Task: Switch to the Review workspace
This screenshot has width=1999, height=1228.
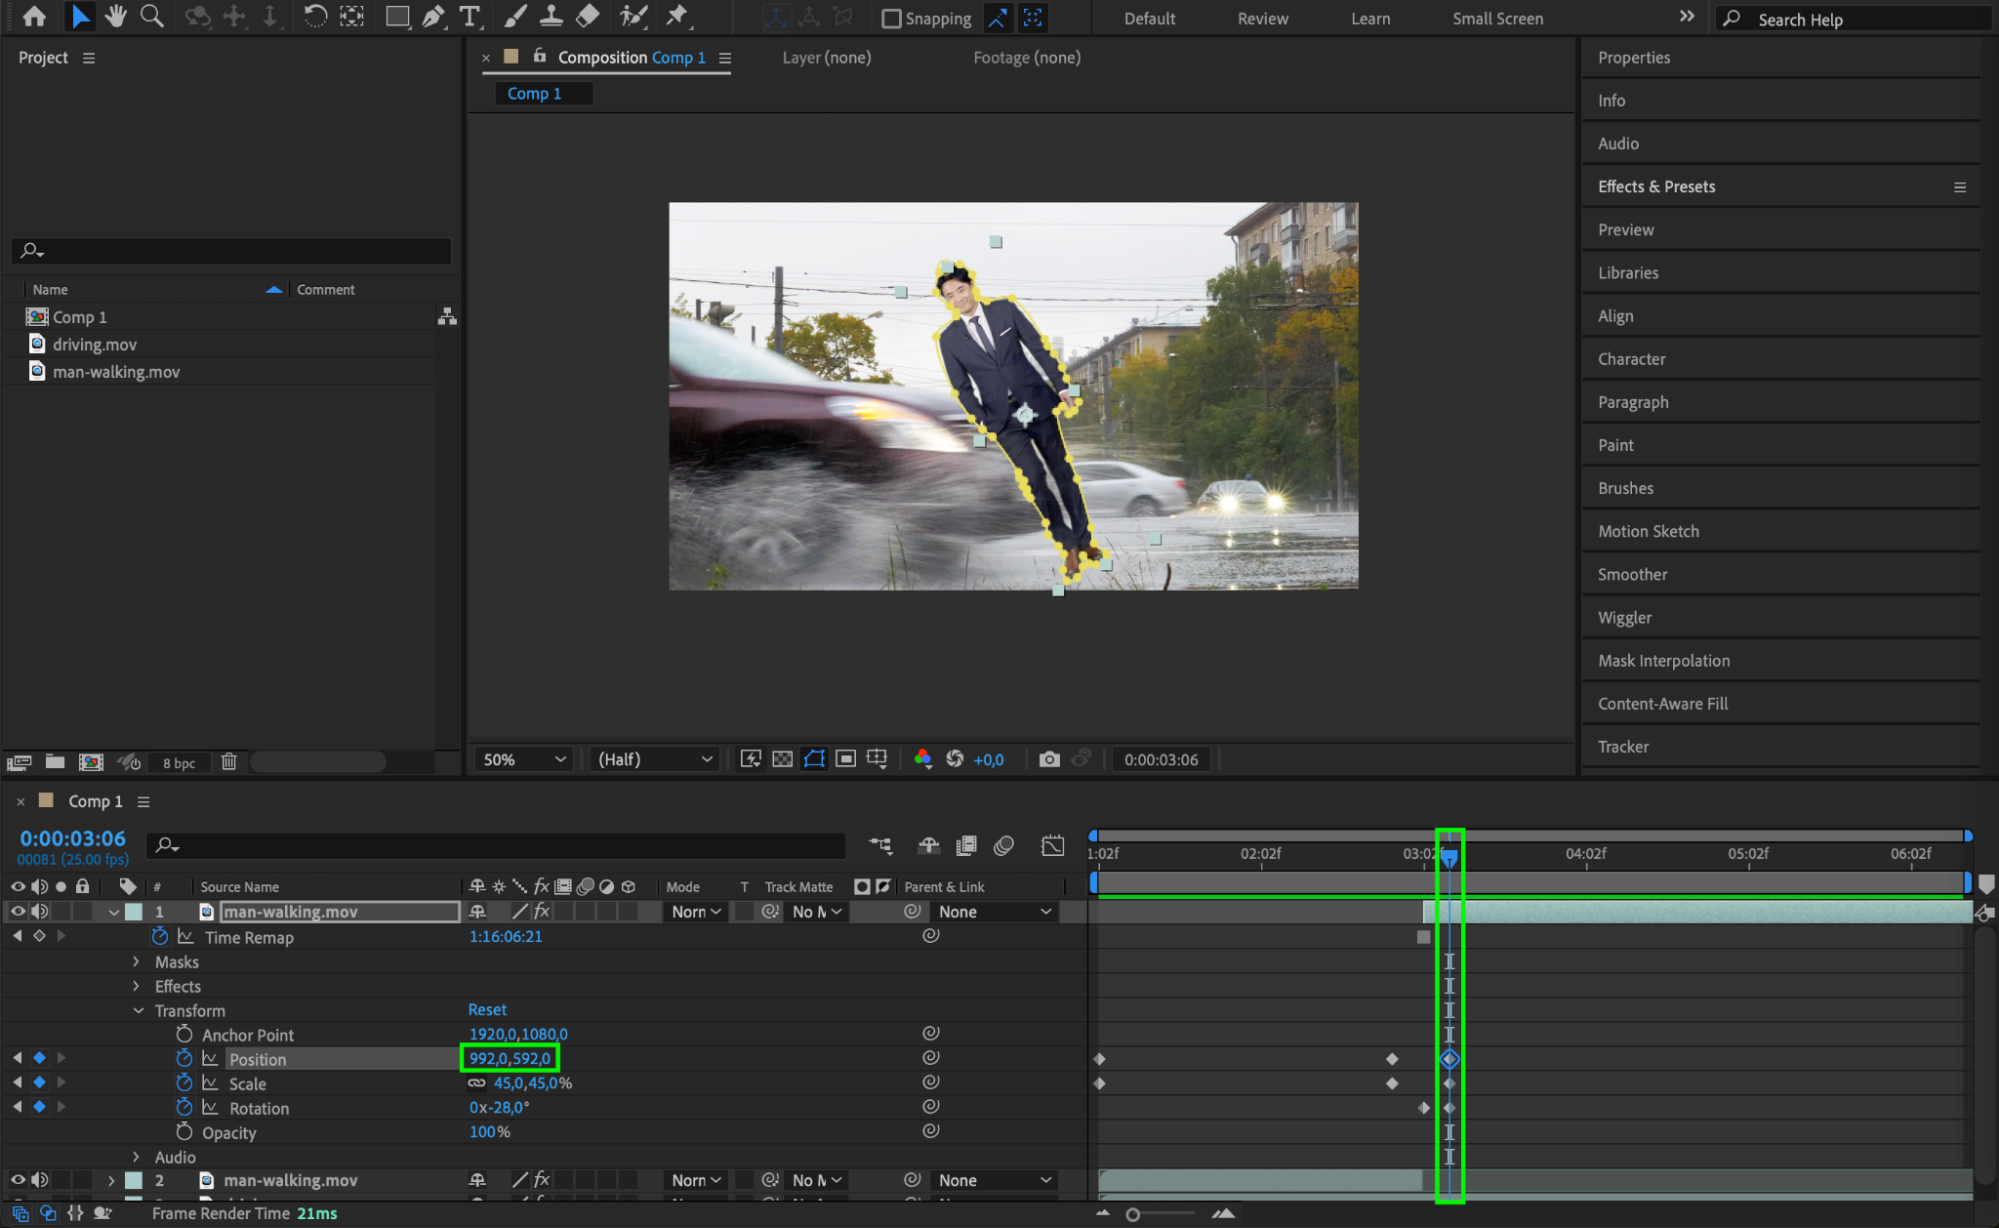Action: (1262, 18)
